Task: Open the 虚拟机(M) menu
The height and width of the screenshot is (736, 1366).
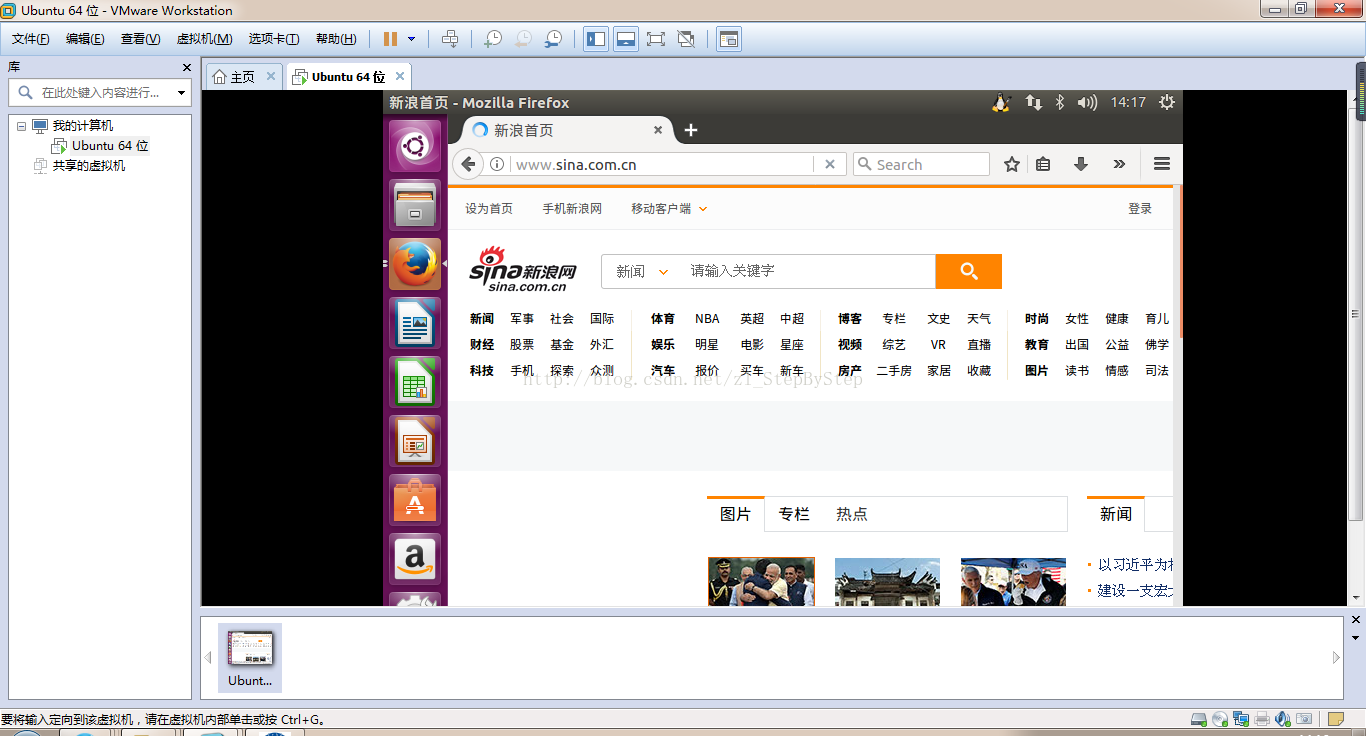Action: [x=204, y=39]
